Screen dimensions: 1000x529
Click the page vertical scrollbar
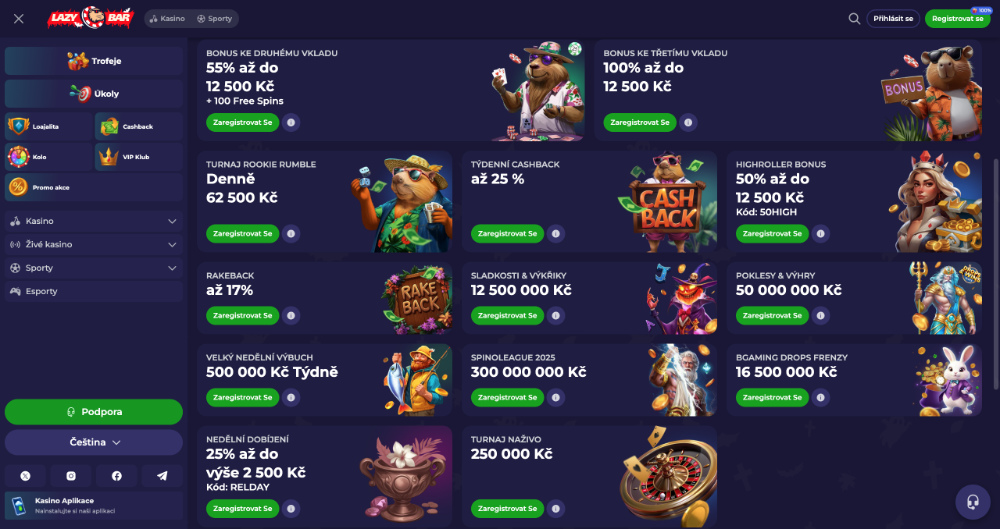(996, 274)
